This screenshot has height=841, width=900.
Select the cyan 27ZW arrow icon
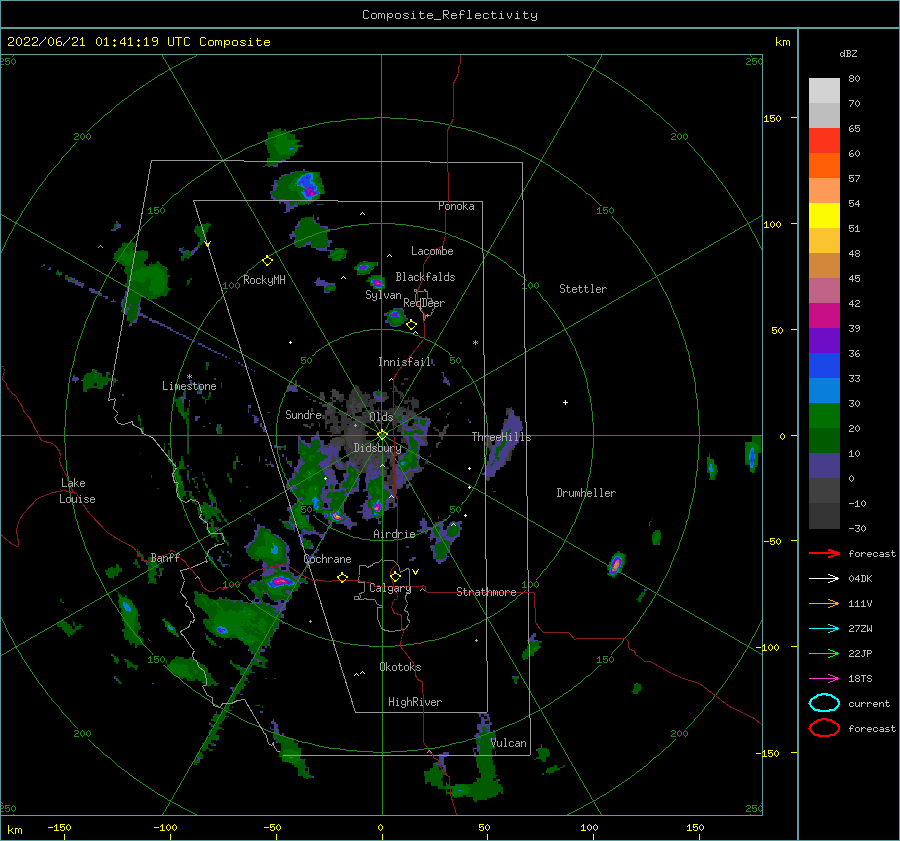tap(824, 629)
